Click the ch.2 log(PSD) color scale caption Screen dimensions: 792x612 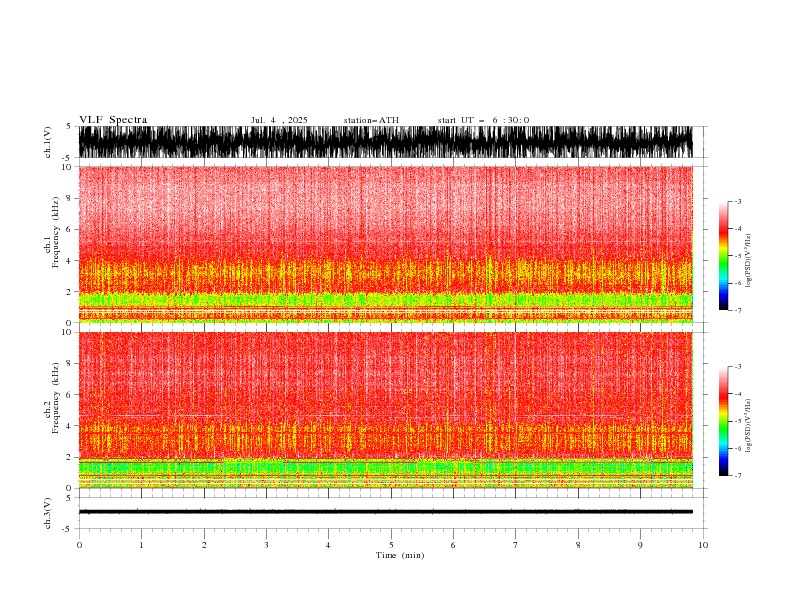pyautogui.click(x=748, y=426)
